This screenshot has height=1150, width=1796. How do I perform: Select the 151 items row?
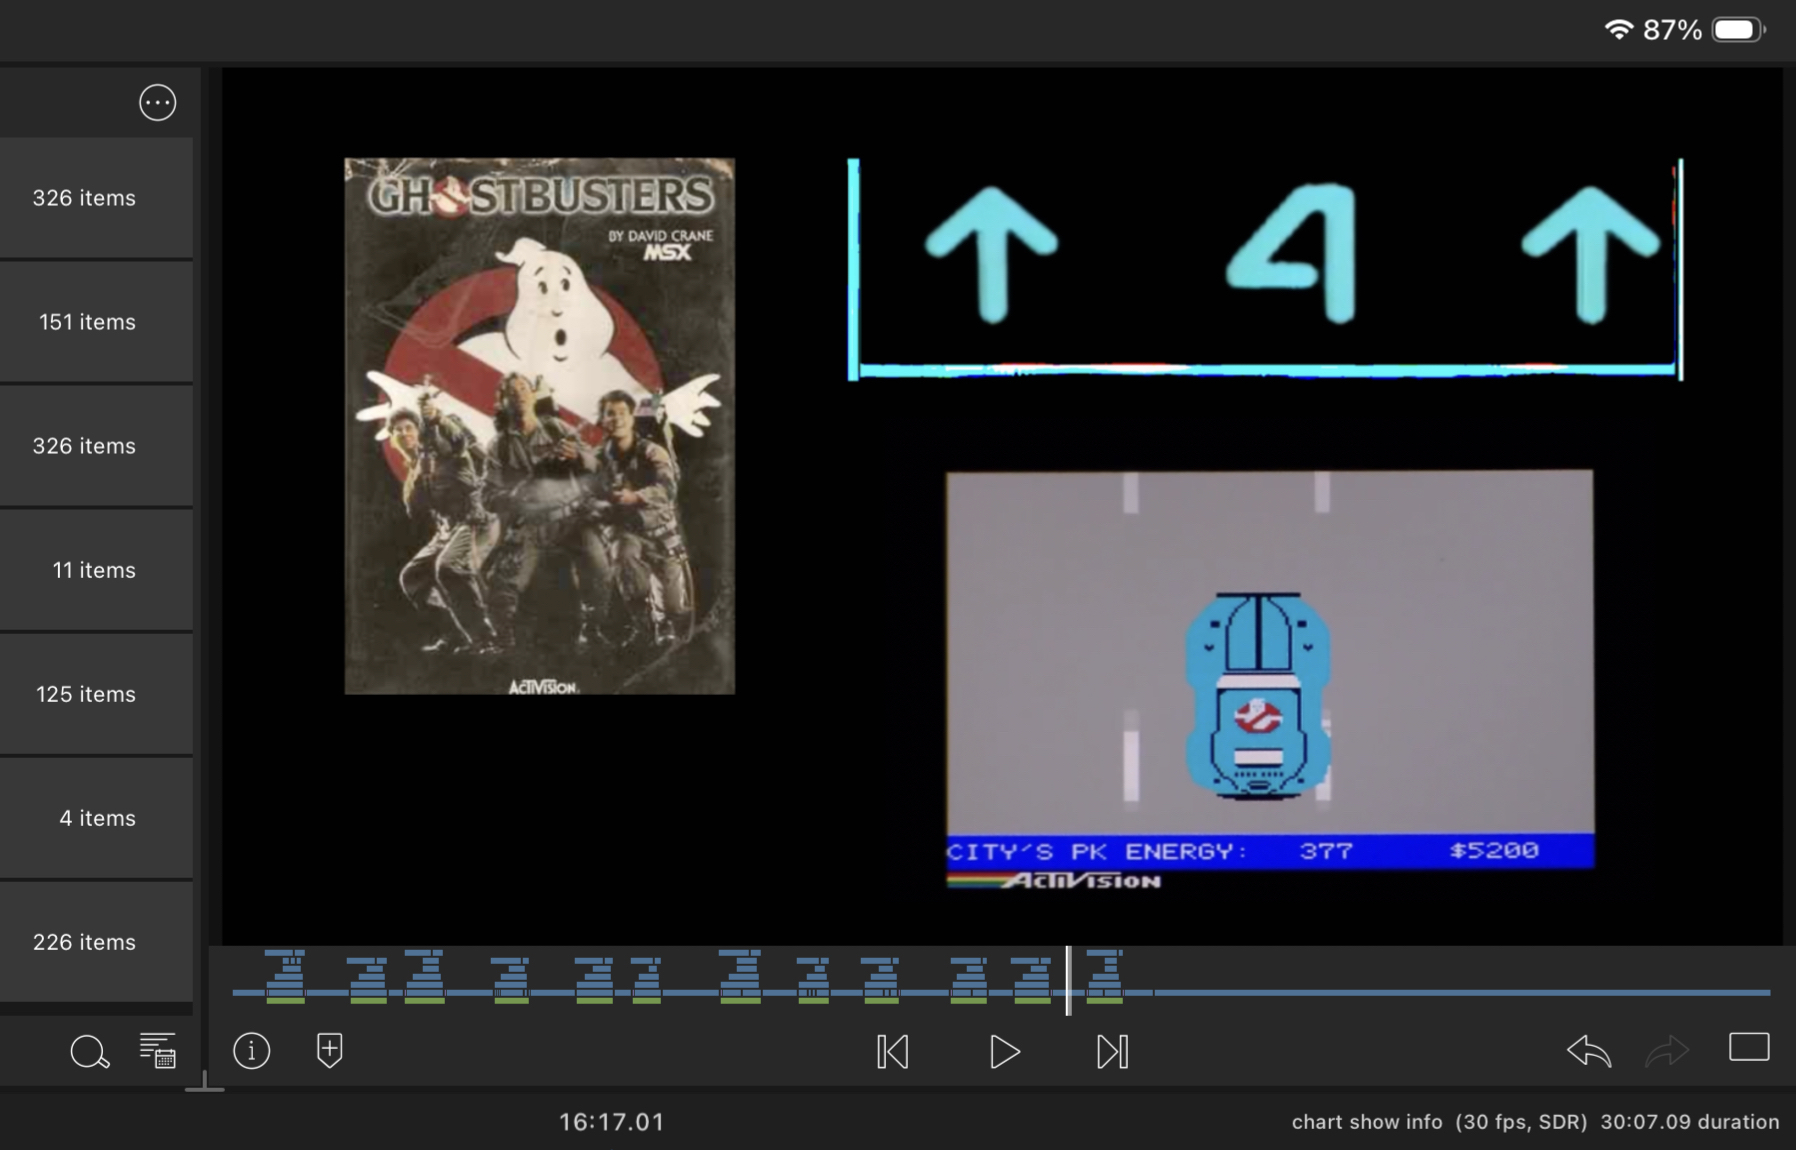click(96, 322)
